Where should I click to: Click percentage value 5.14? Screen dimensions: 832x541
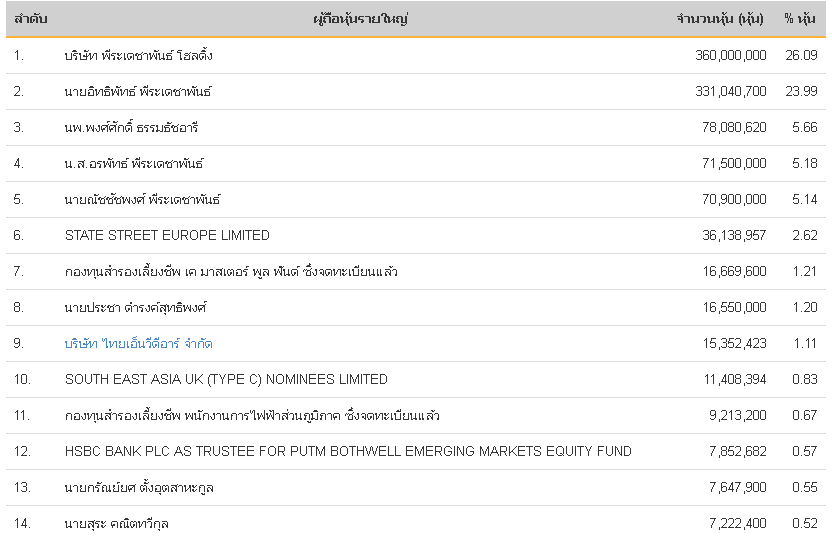click(x=804, y=199)
